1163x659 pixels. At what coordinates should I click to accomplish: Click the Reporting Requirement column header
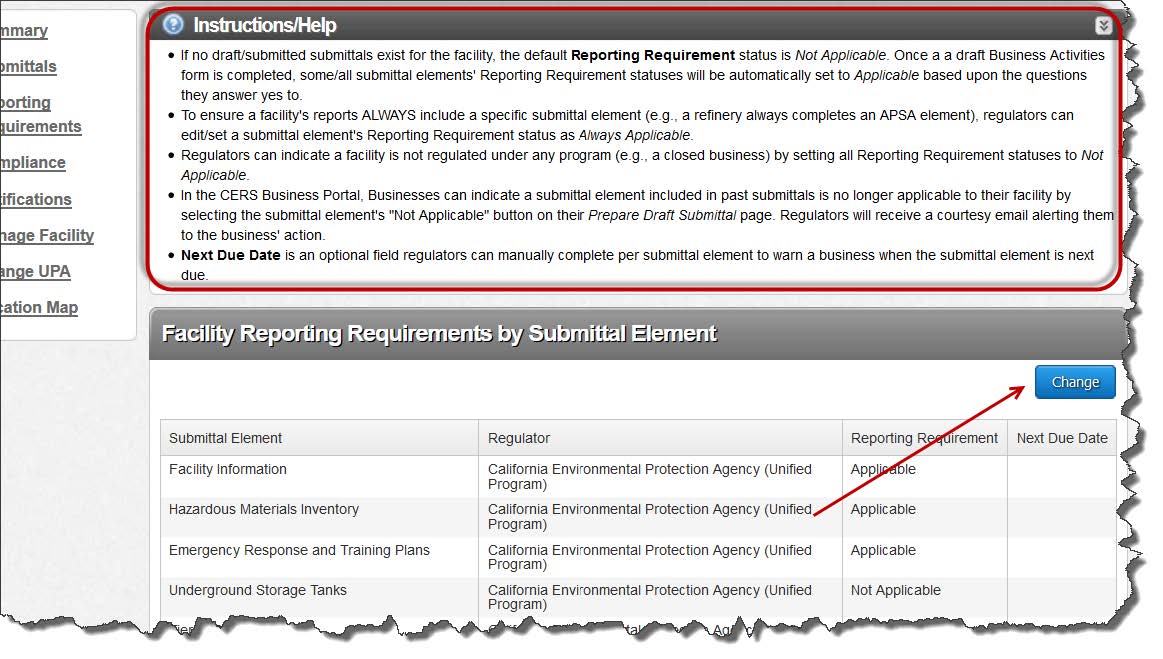[924, 438]
